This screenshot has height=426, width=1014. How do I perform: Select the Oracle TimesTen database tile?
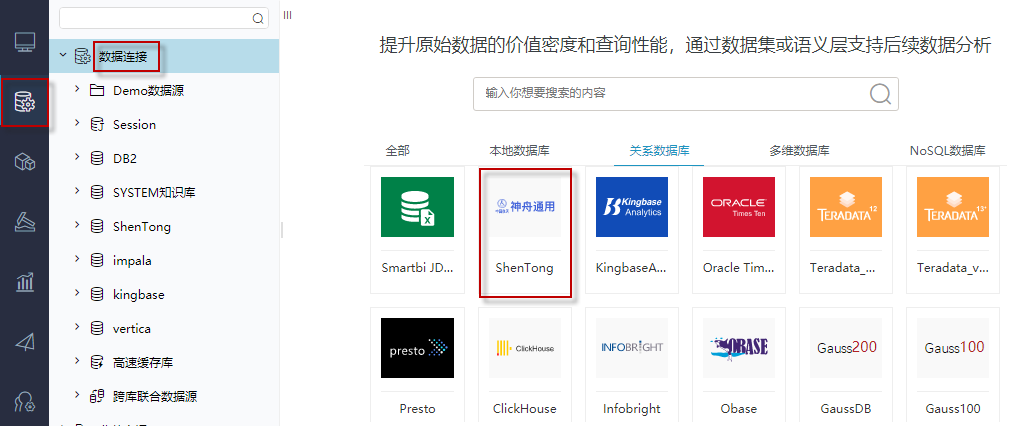[x=739, y=230]
